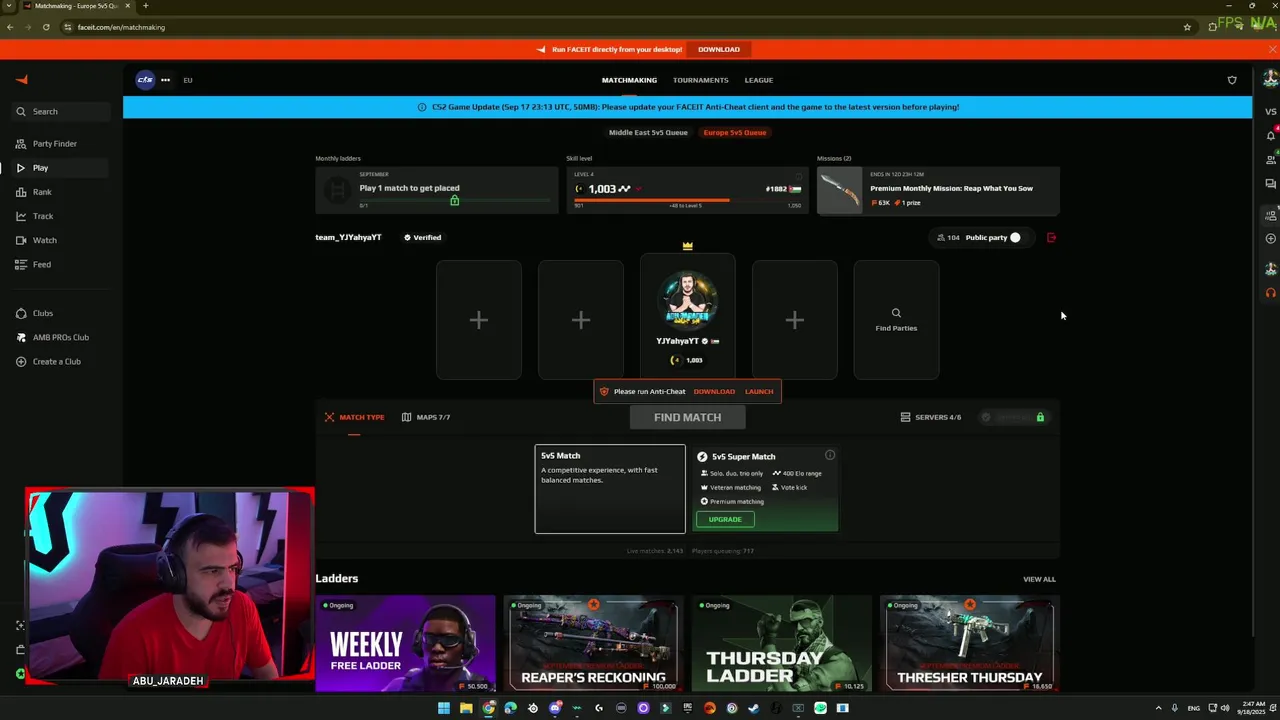Image resolution: width=1280 pixels, height=720 pixels.
Task: Click the locked green padlock option
Action: (x=1040, y=417)
